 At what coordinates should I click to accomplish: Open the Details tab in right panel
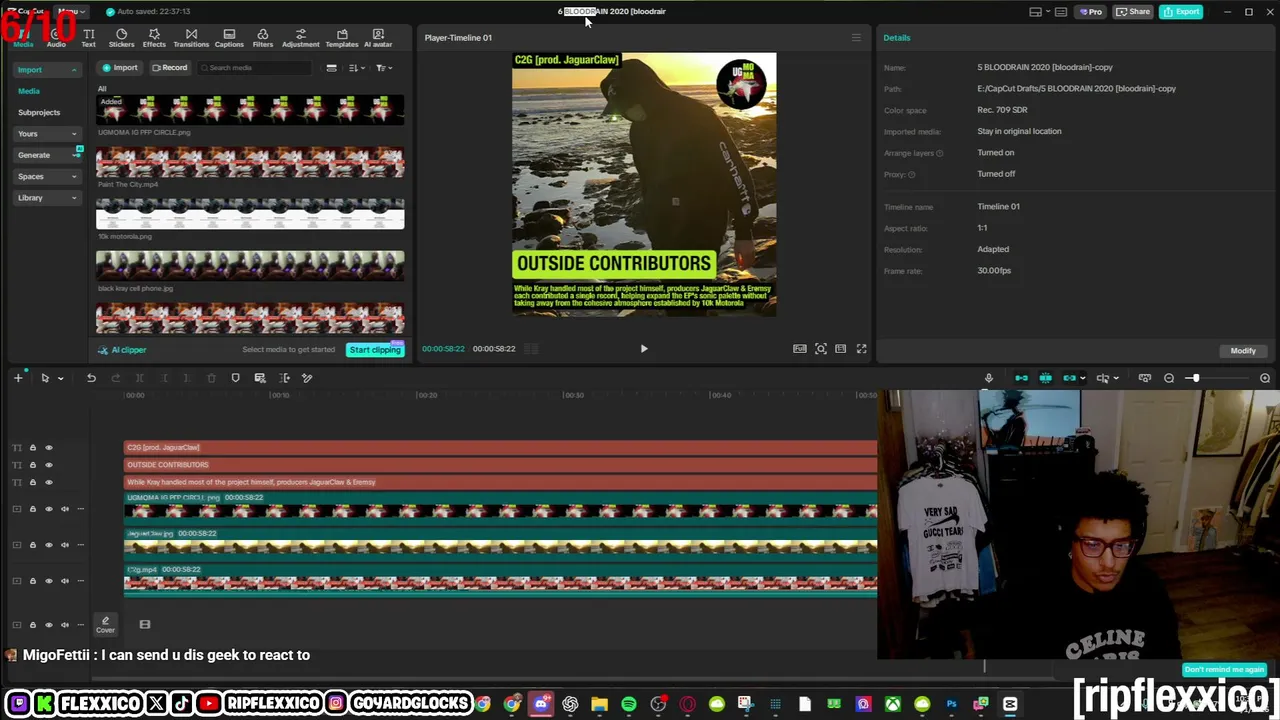897,38
